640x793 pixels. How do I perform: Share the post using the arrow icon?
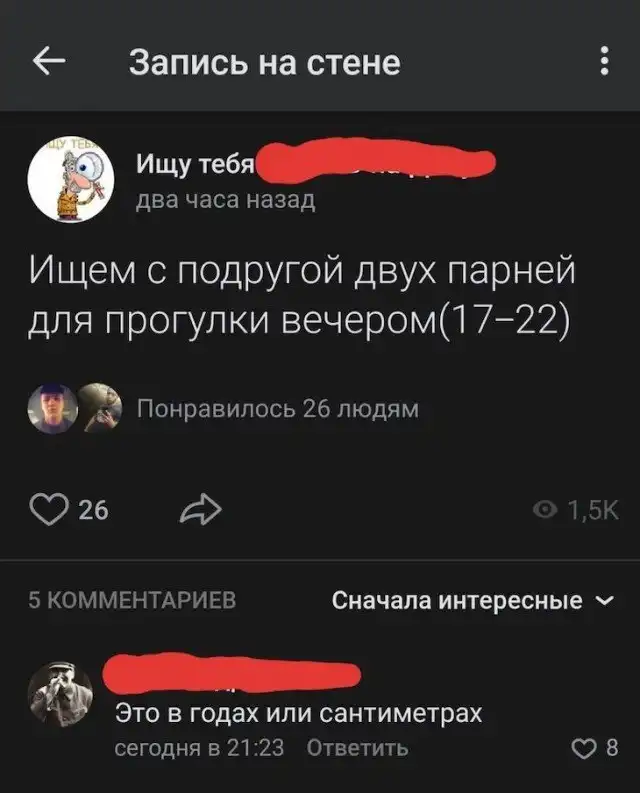click(x=201, y=509)
